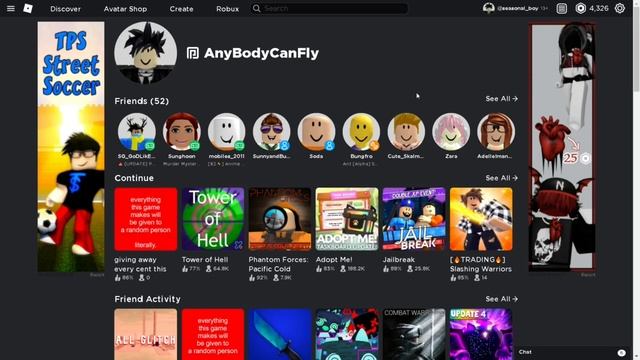Click the Jailbreak title text

pyautogui.click(x=399, y=260)
